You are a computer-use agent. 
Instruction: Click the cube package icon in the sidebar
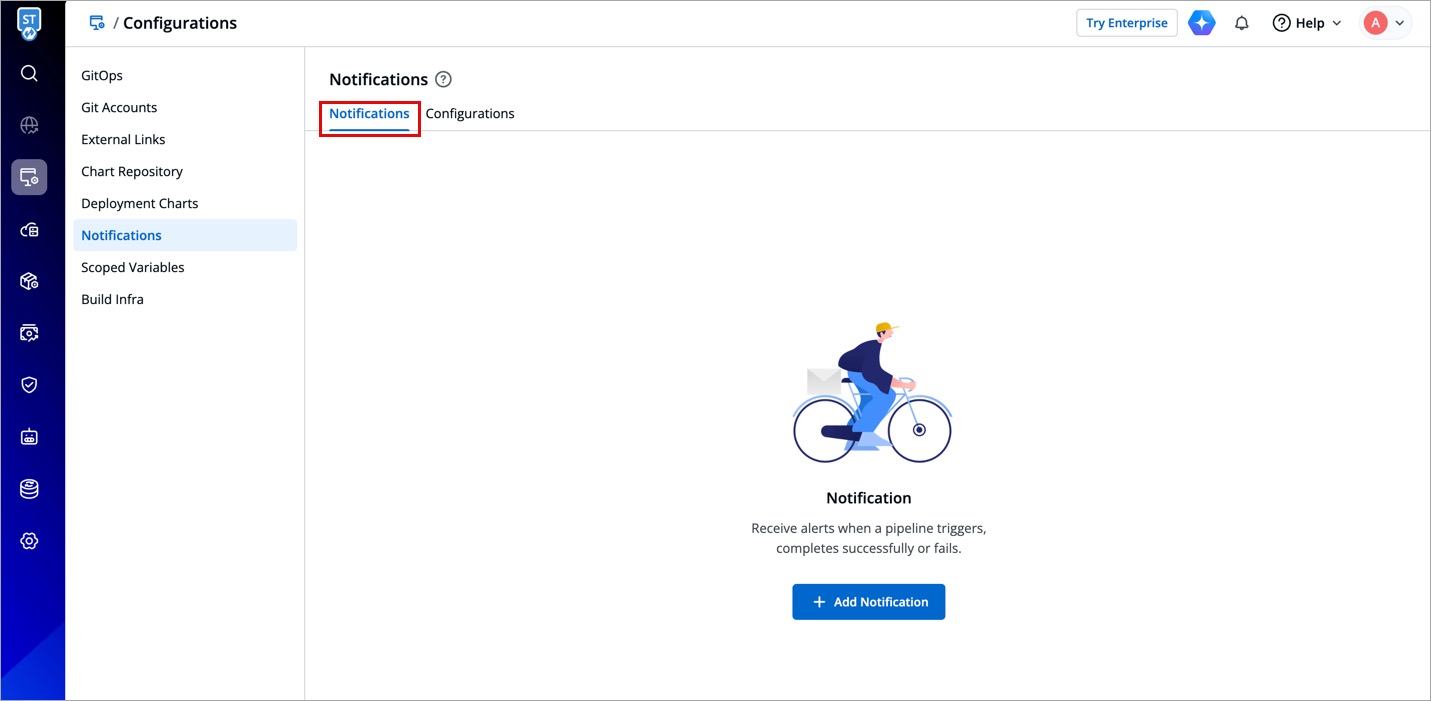29,281
